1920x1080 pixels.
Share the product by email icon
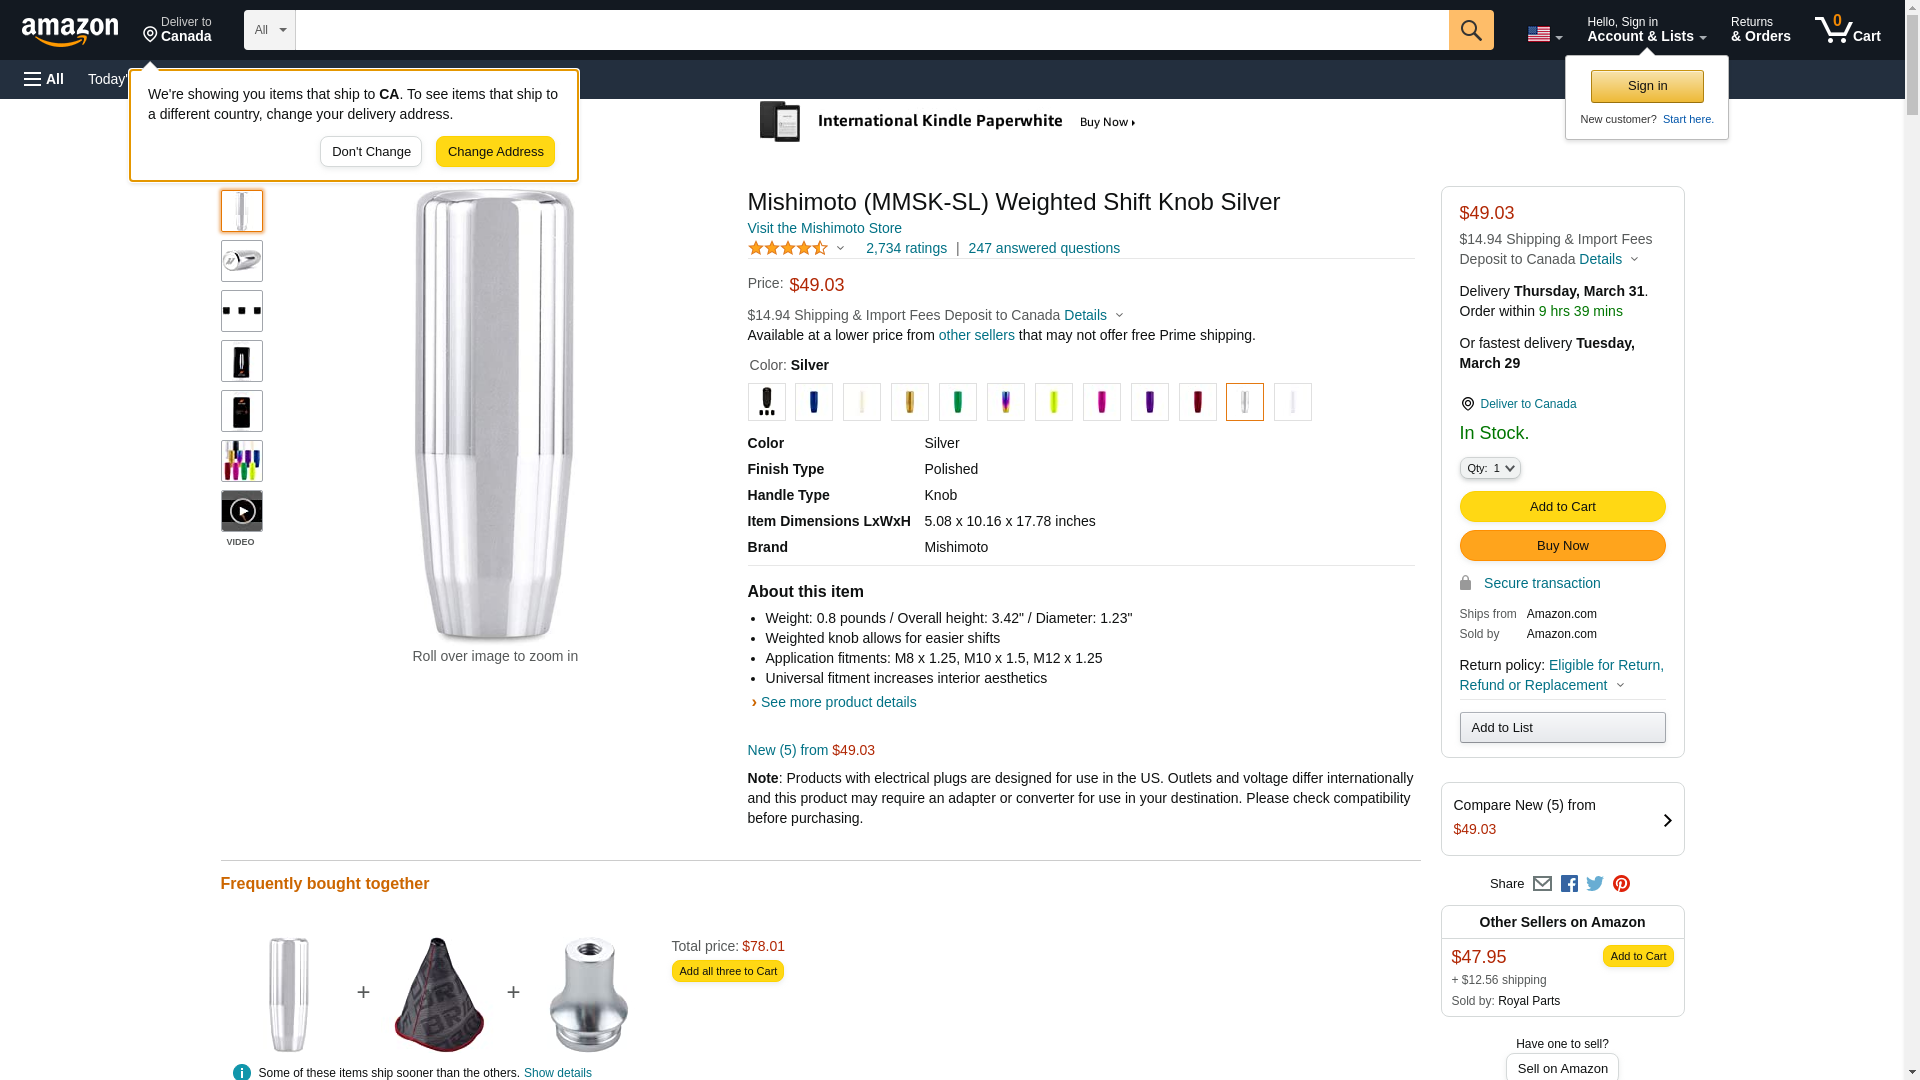tap(1542, 884)
